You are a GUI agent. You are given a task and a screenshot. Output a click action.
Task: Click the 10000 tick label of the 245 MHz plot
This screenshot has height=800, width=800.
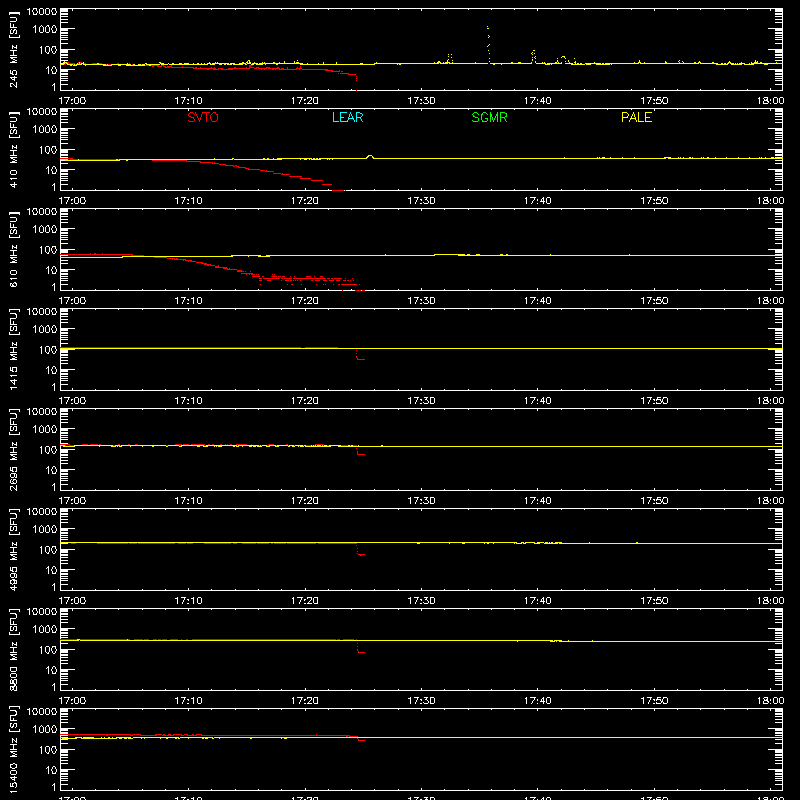pos(42,11)
